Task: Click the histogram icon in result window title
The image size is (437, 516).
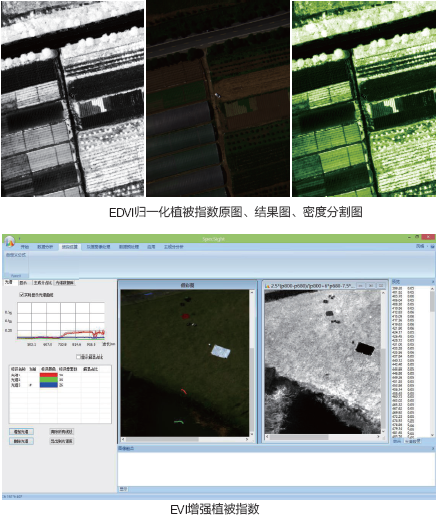Action: [267, 286]
